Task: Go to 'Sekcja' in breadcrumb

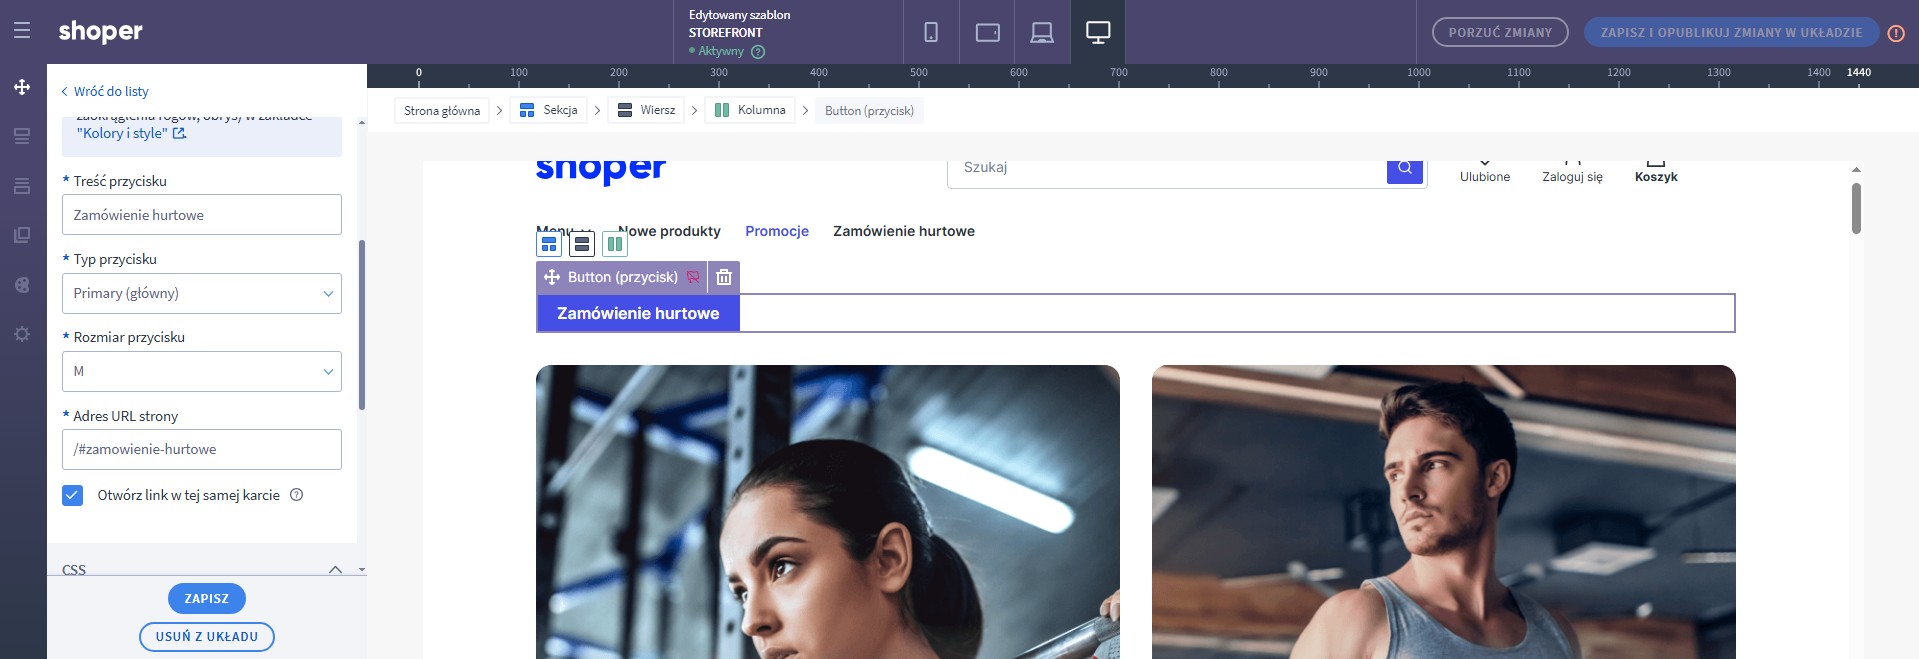Action: 549,110
